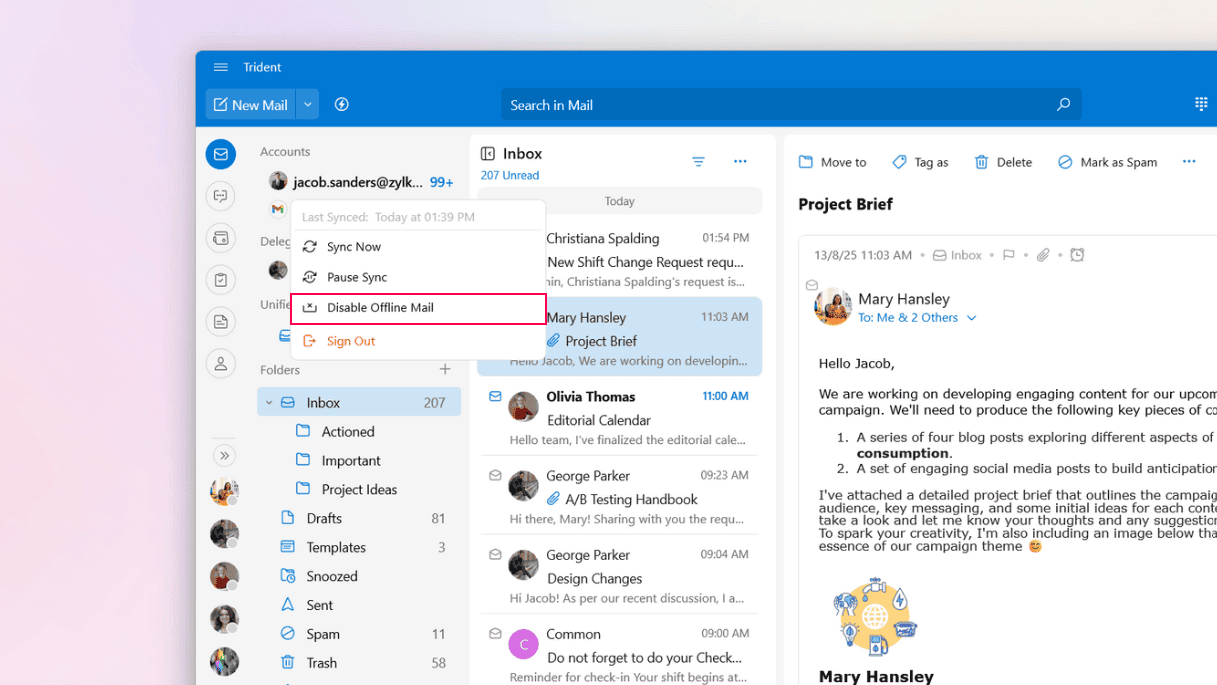Click the filter icon in Inbox header
The image size is (1217, 685).
click(x=698, y=162)
